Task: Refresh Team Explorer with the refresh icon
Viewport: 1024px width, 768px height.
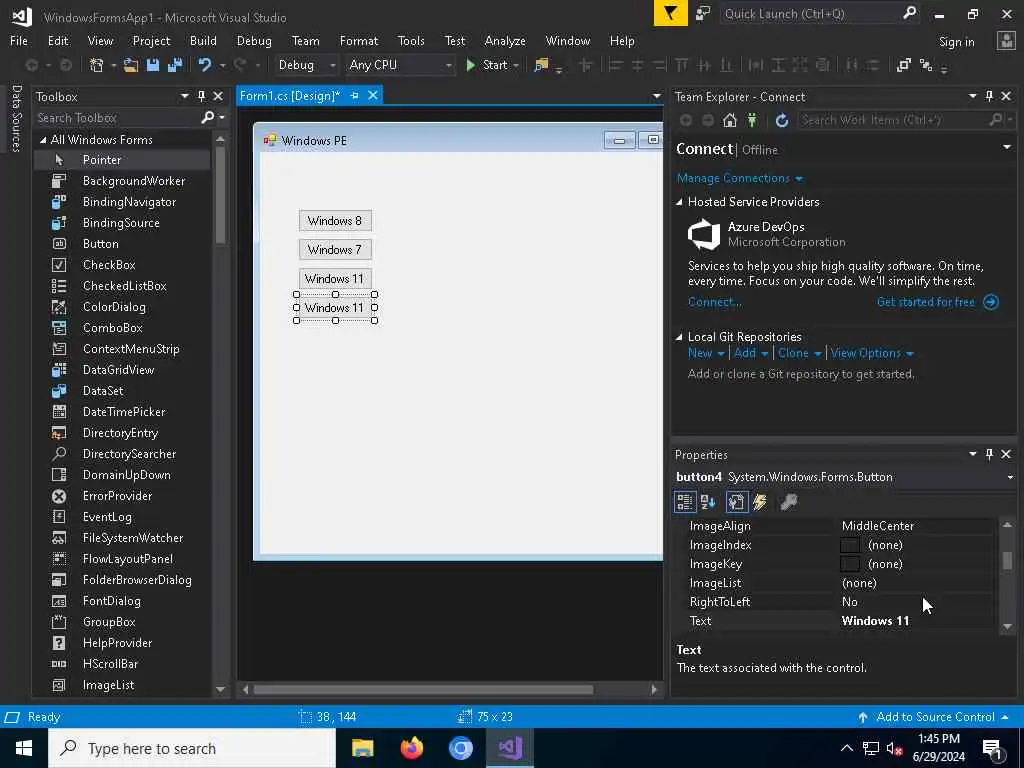Action: [x=781, y=120]
